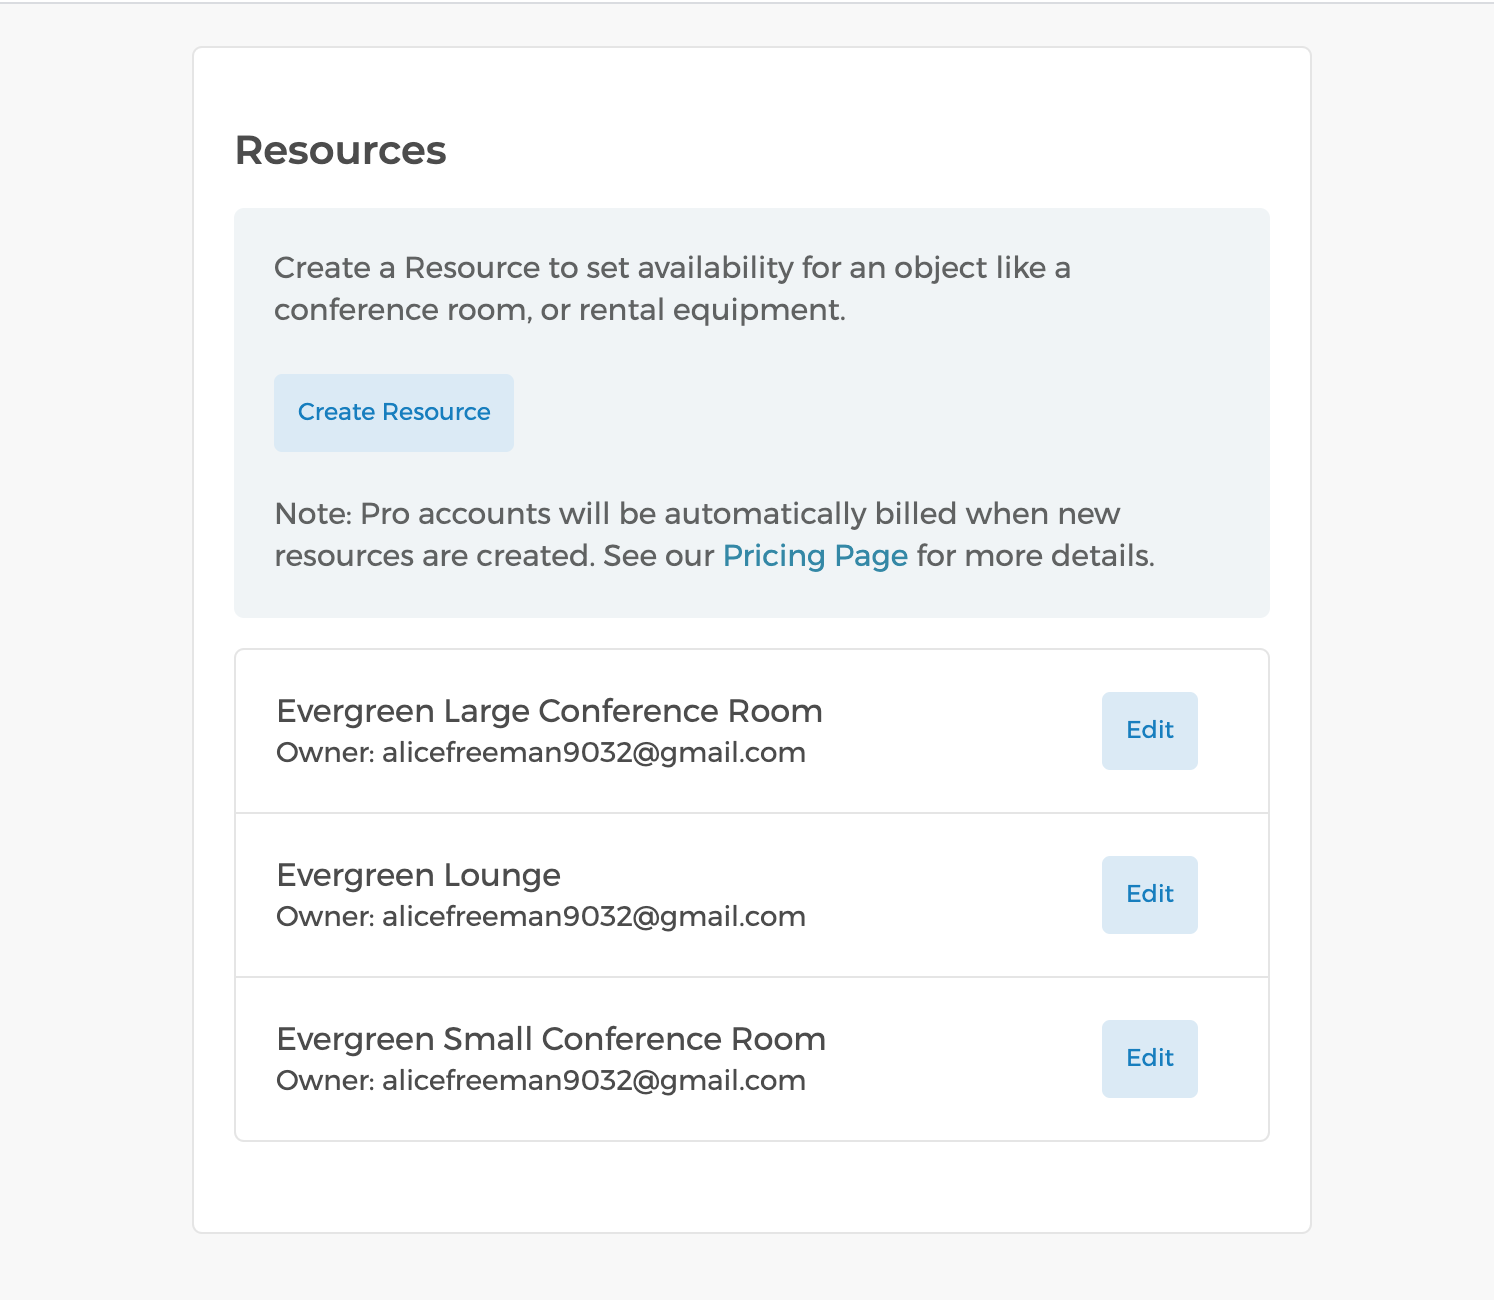Click the Resources page heading
Image resolution: width=1494 pixels, height=1300 pixels.
coord(340,150)
